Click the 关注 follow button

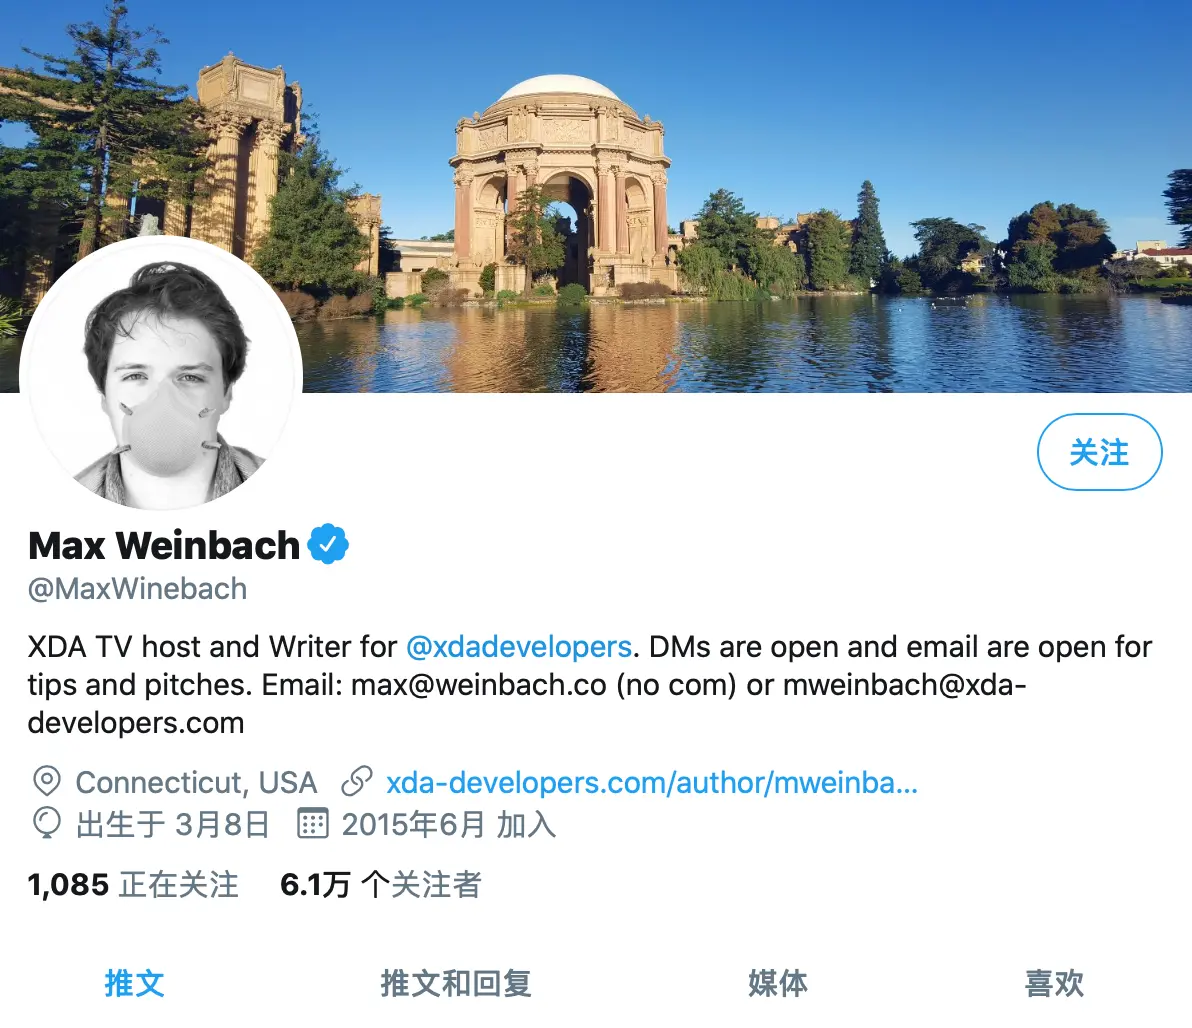1099,452
